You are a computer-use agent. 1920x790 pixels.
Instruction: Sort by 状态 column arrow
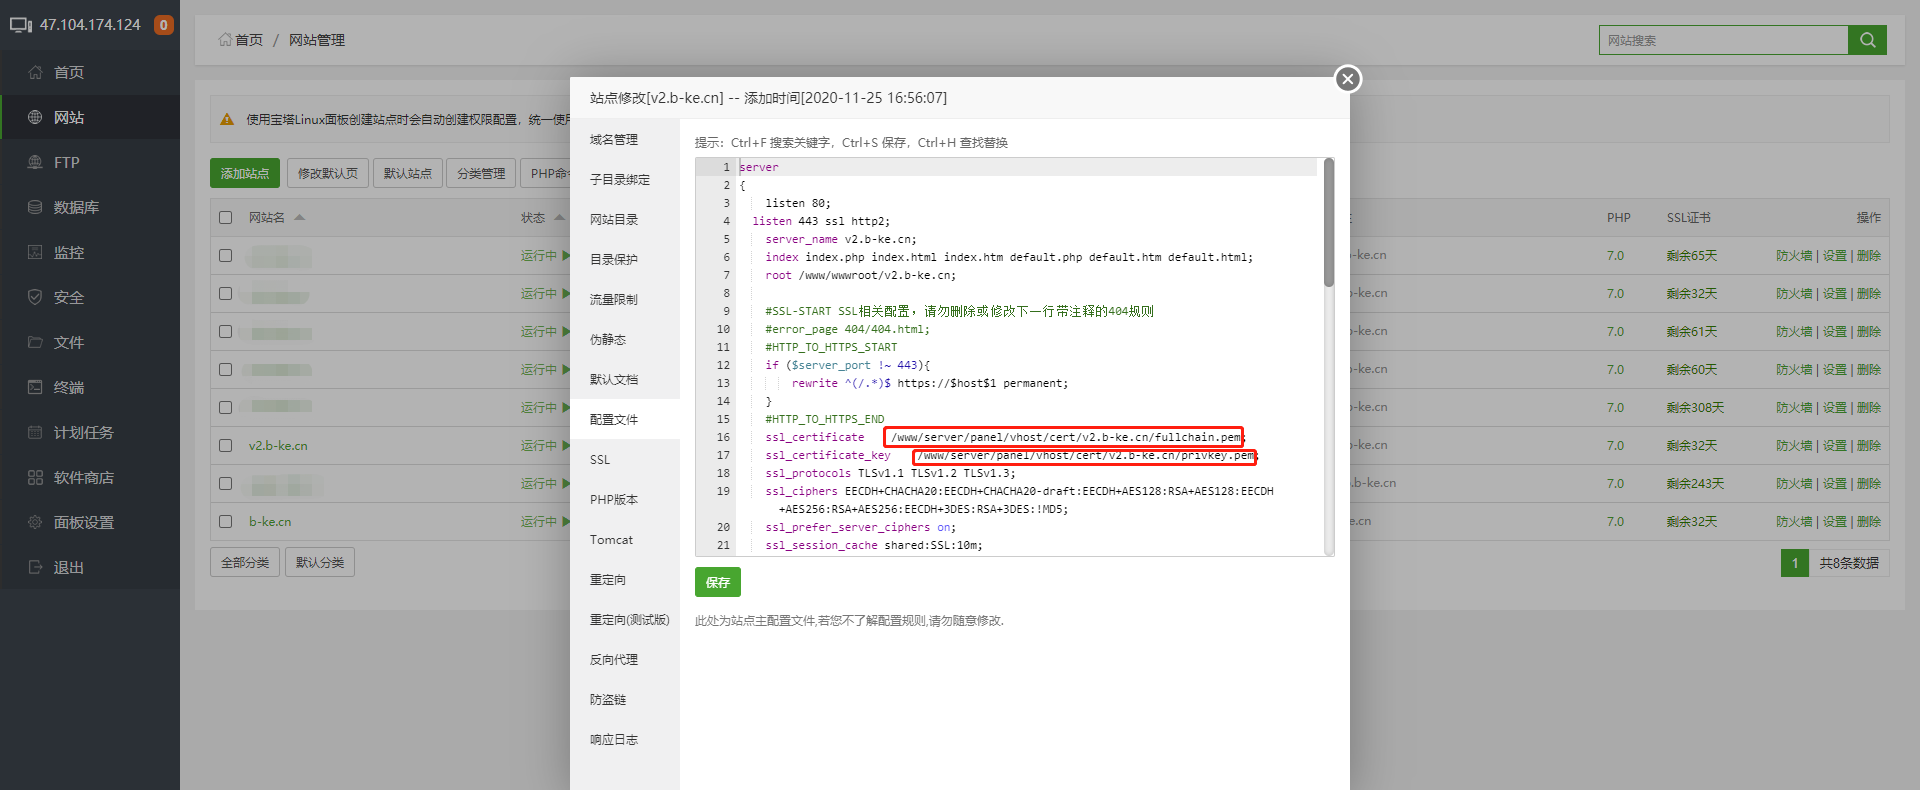pyautogui.click(x=559, y=217)
